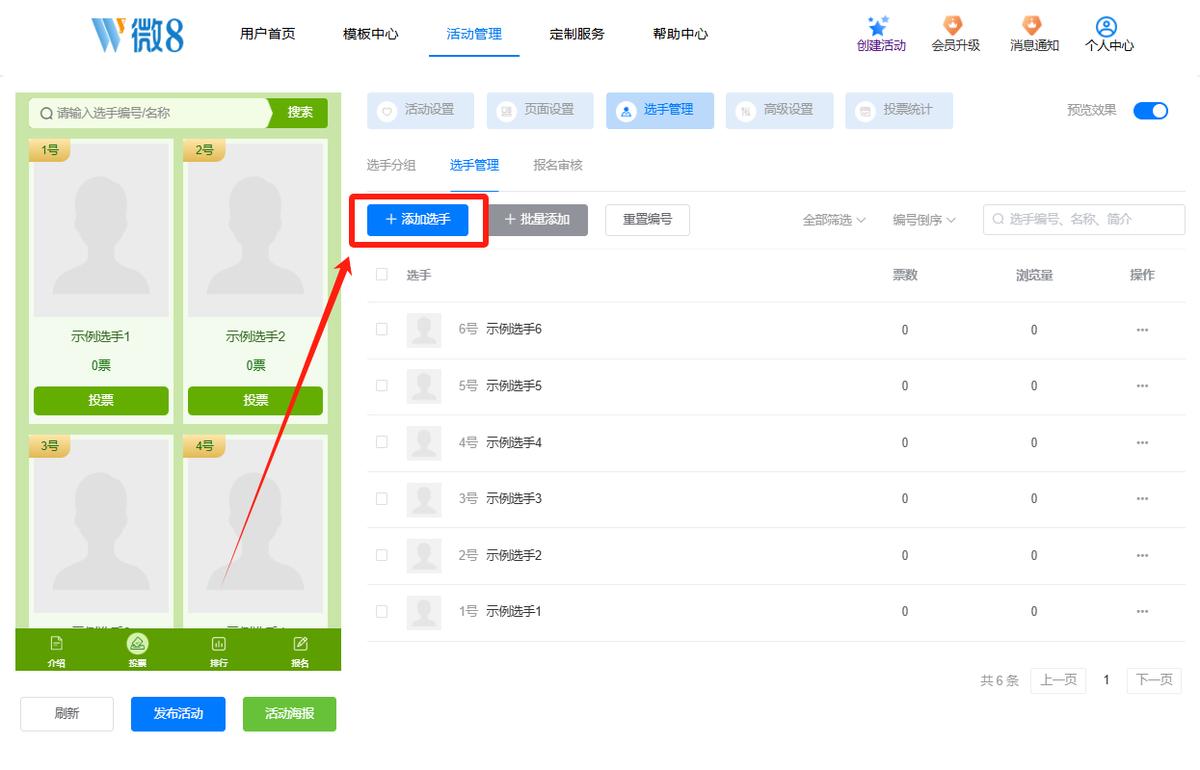Open 个人中心 profile icon
The height and width of the screenshot is (770, 1200).
click(1106, 27)
